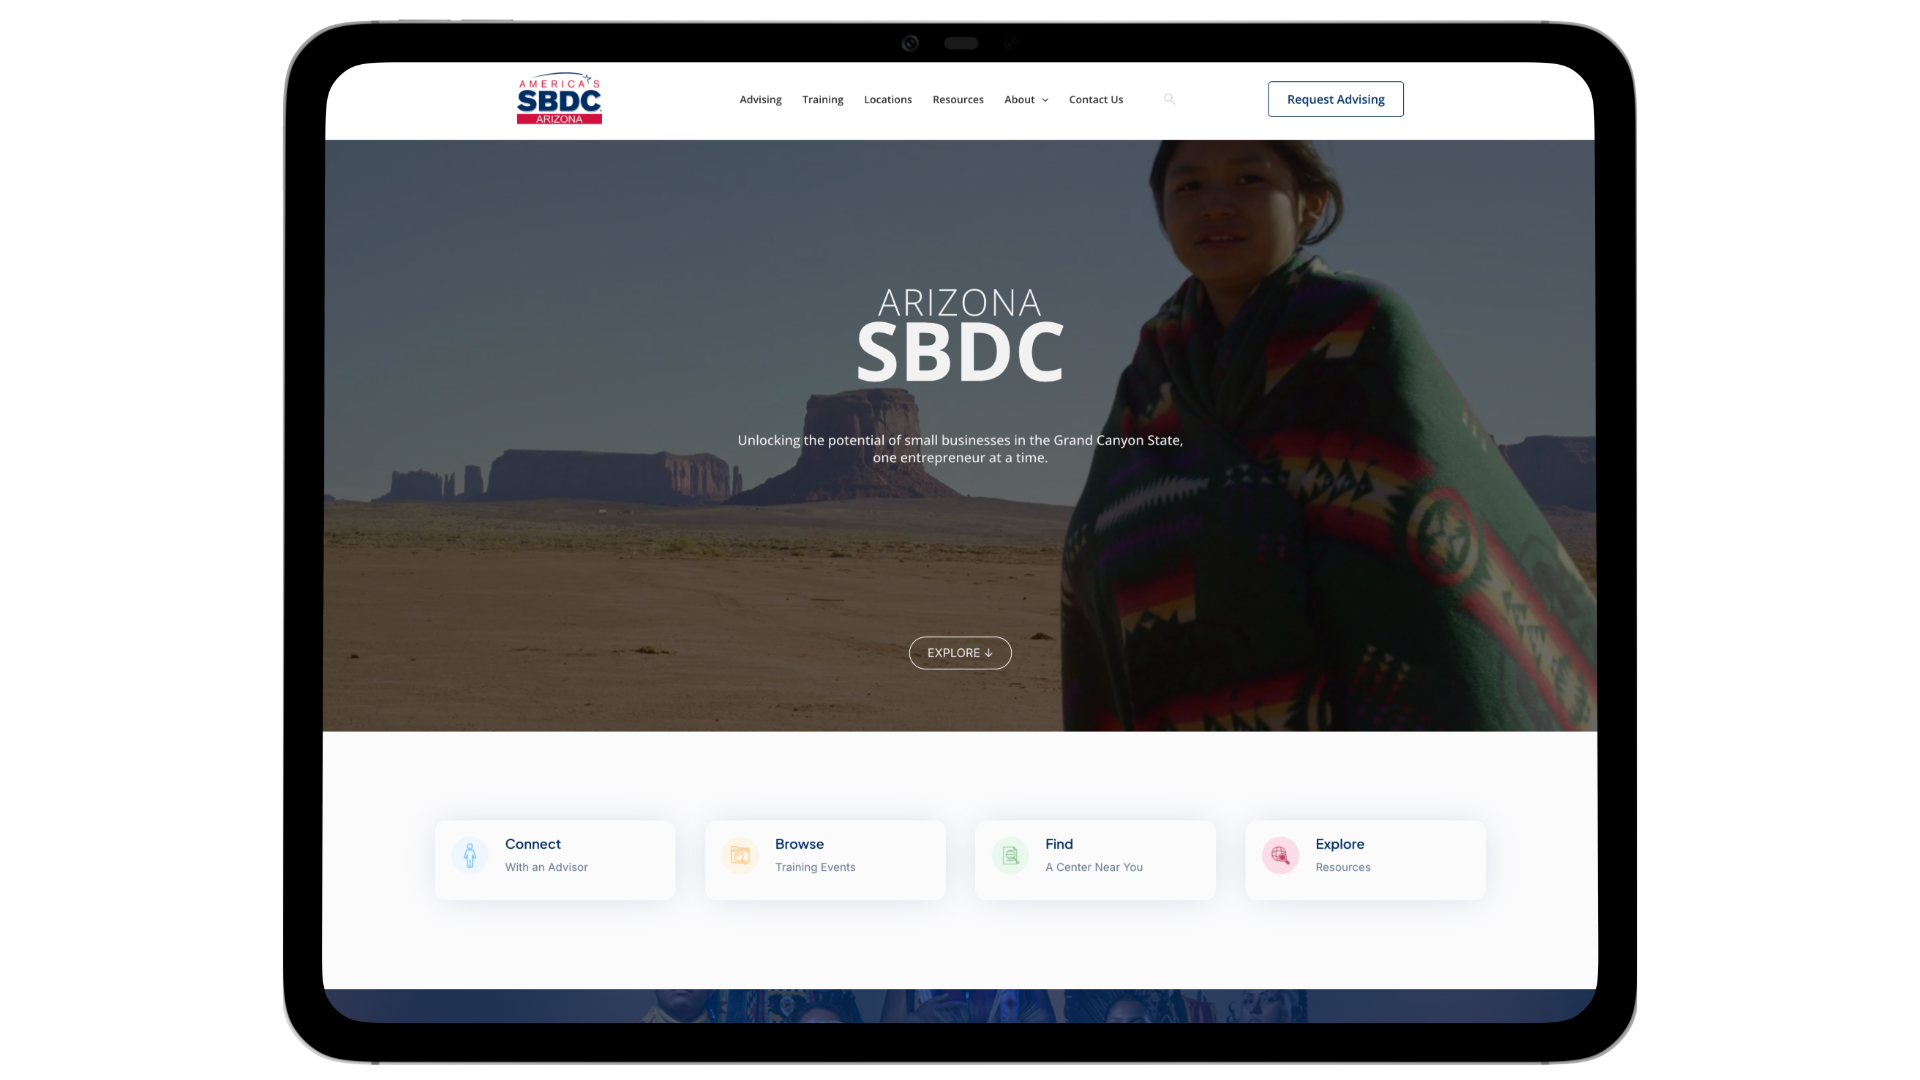Click the 'Unlocking the potential of small businesses' tagline
Image resolution: width=1920 pixels, height=1080 pixels.
tap(960, 449)
